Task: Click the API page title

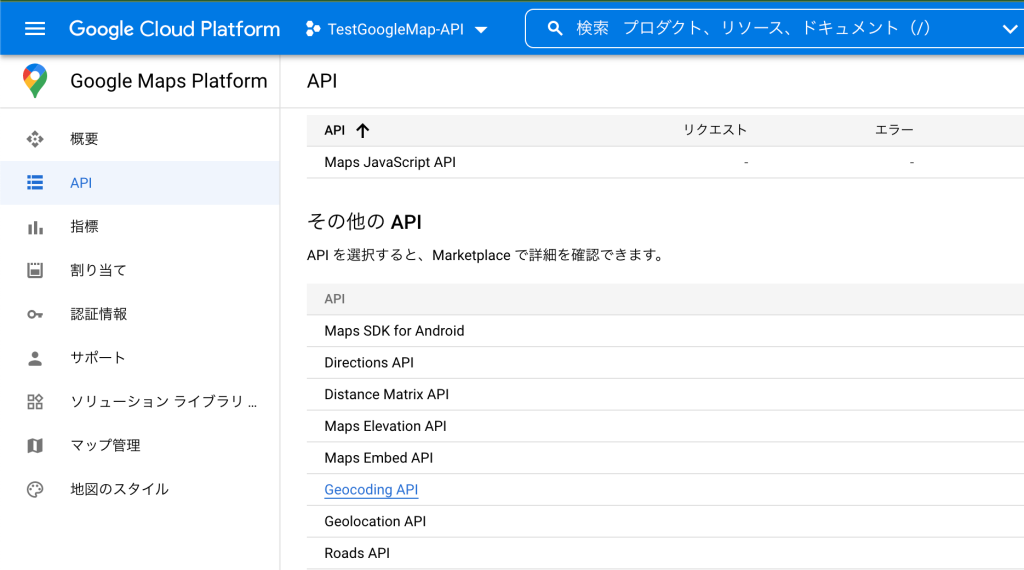Action: [322, 81]
